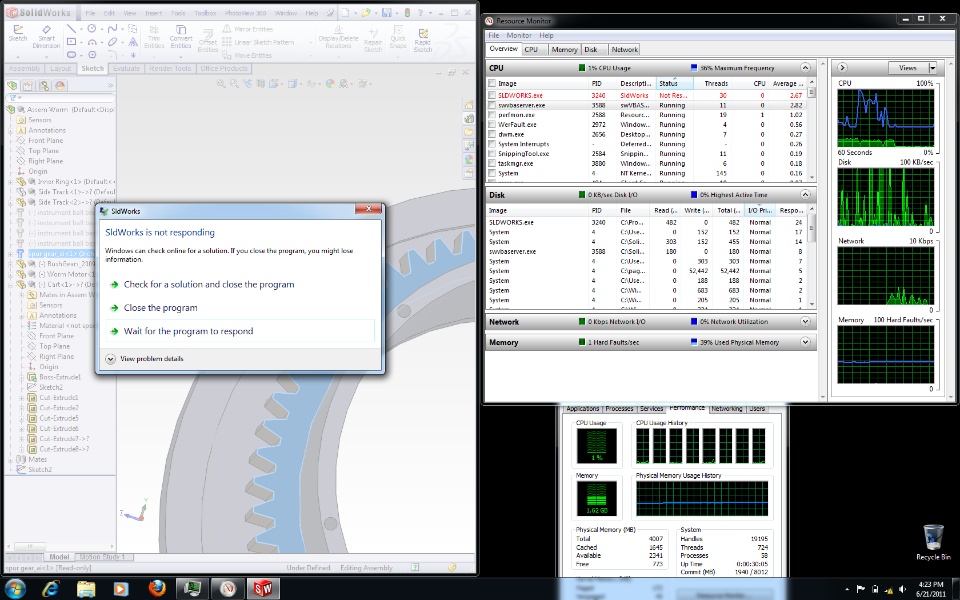Click Check for a solution and close the program
Viewport: 960px width, 600px height.
209,285
